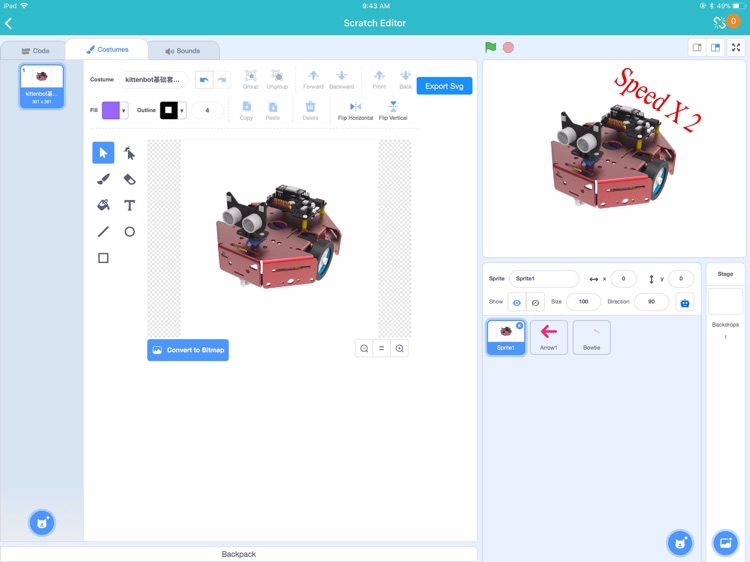Open Outline color dropdown
Image resolution: width=750 pixels, height=562 pixels.
(182, 110)
